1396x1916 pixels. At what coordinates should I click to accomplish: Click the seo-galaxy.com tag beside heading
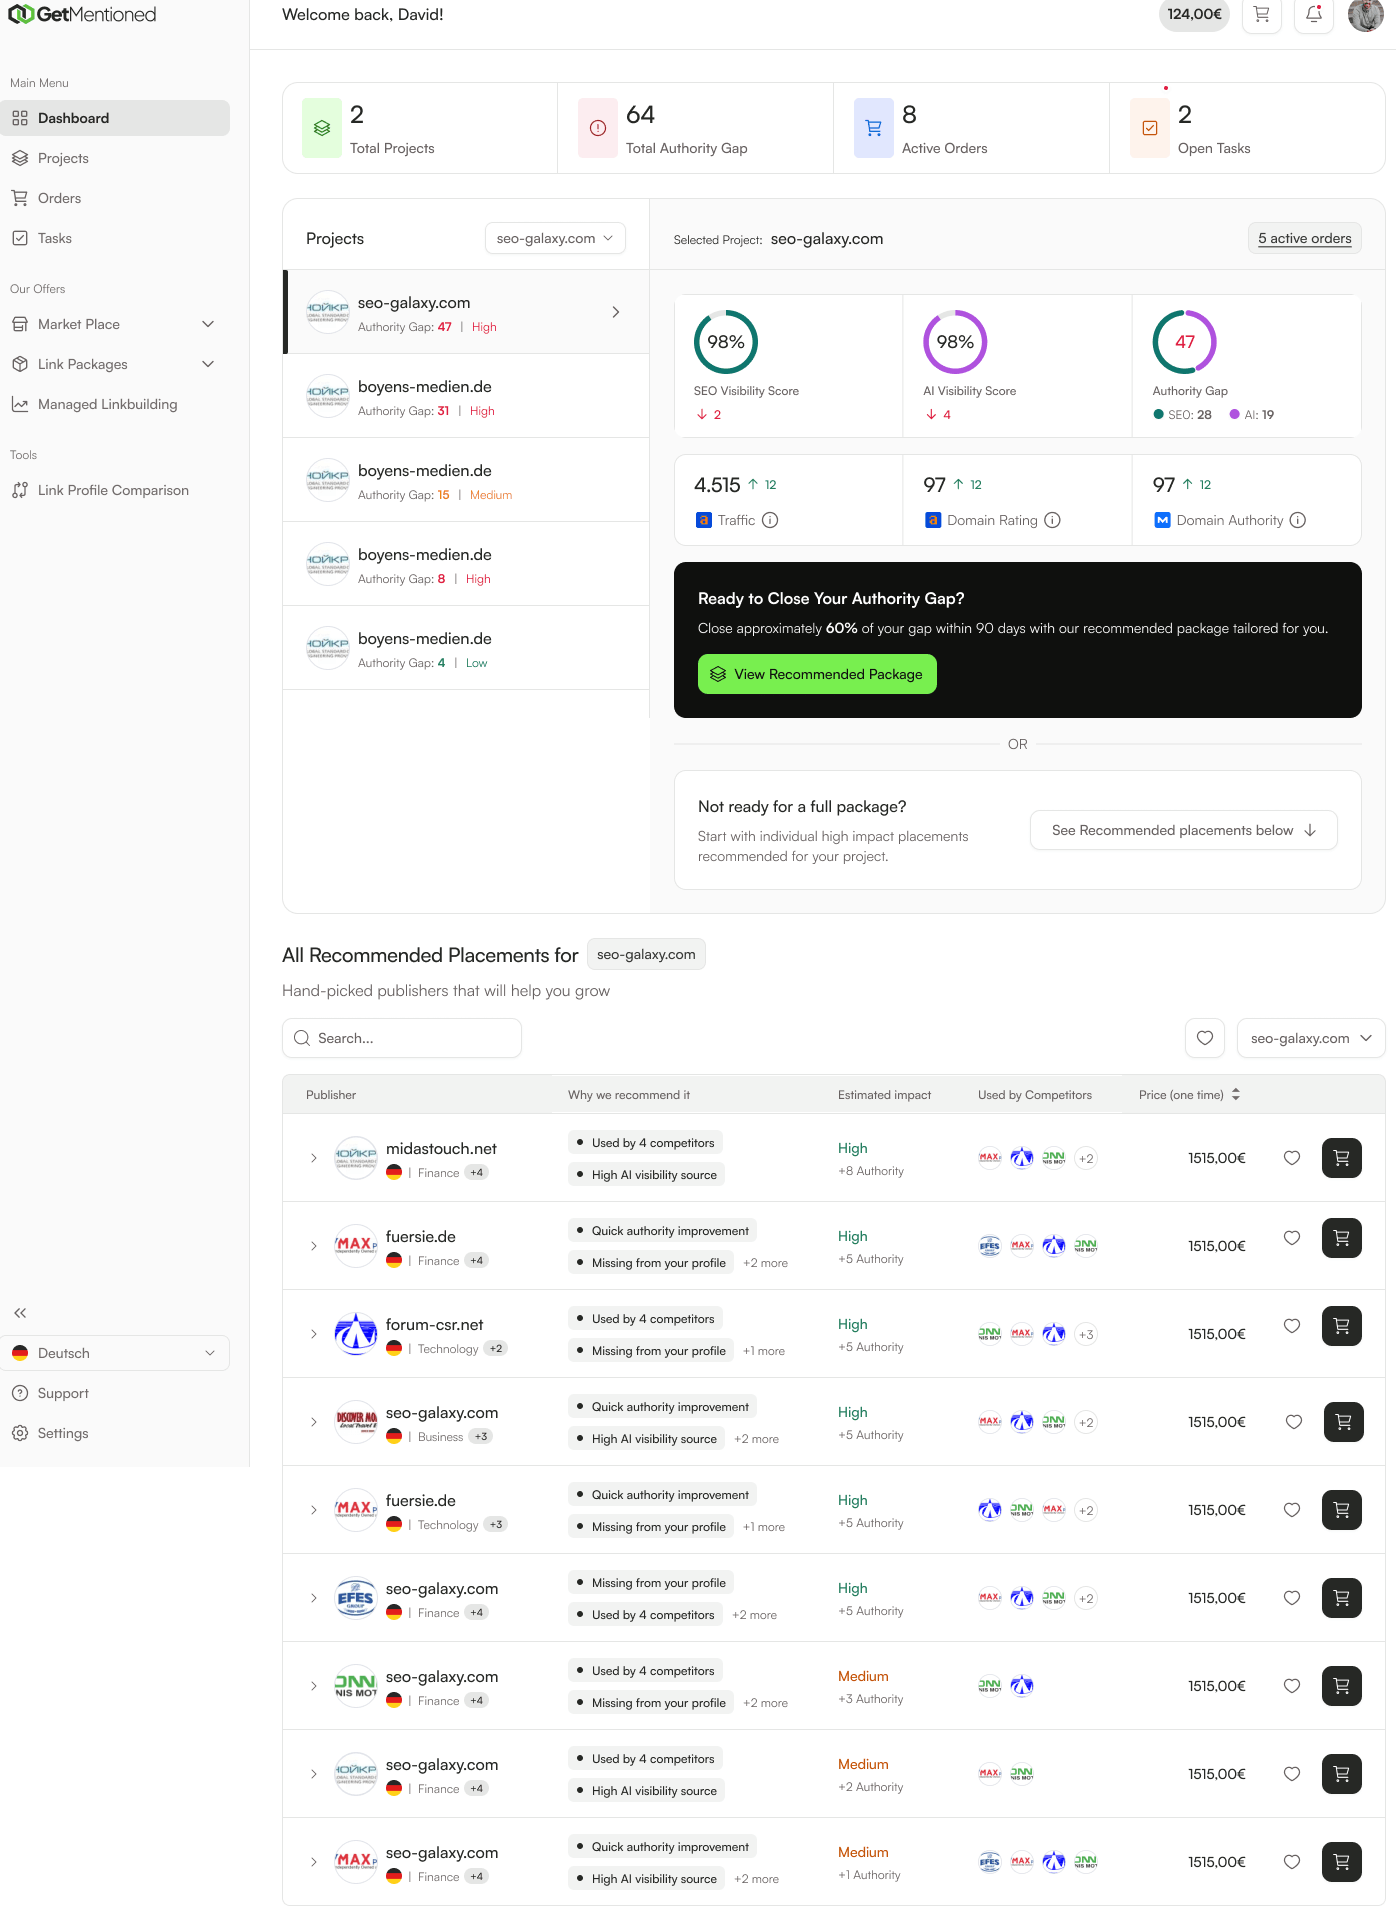pyautogui.click(x=646, y=954)
